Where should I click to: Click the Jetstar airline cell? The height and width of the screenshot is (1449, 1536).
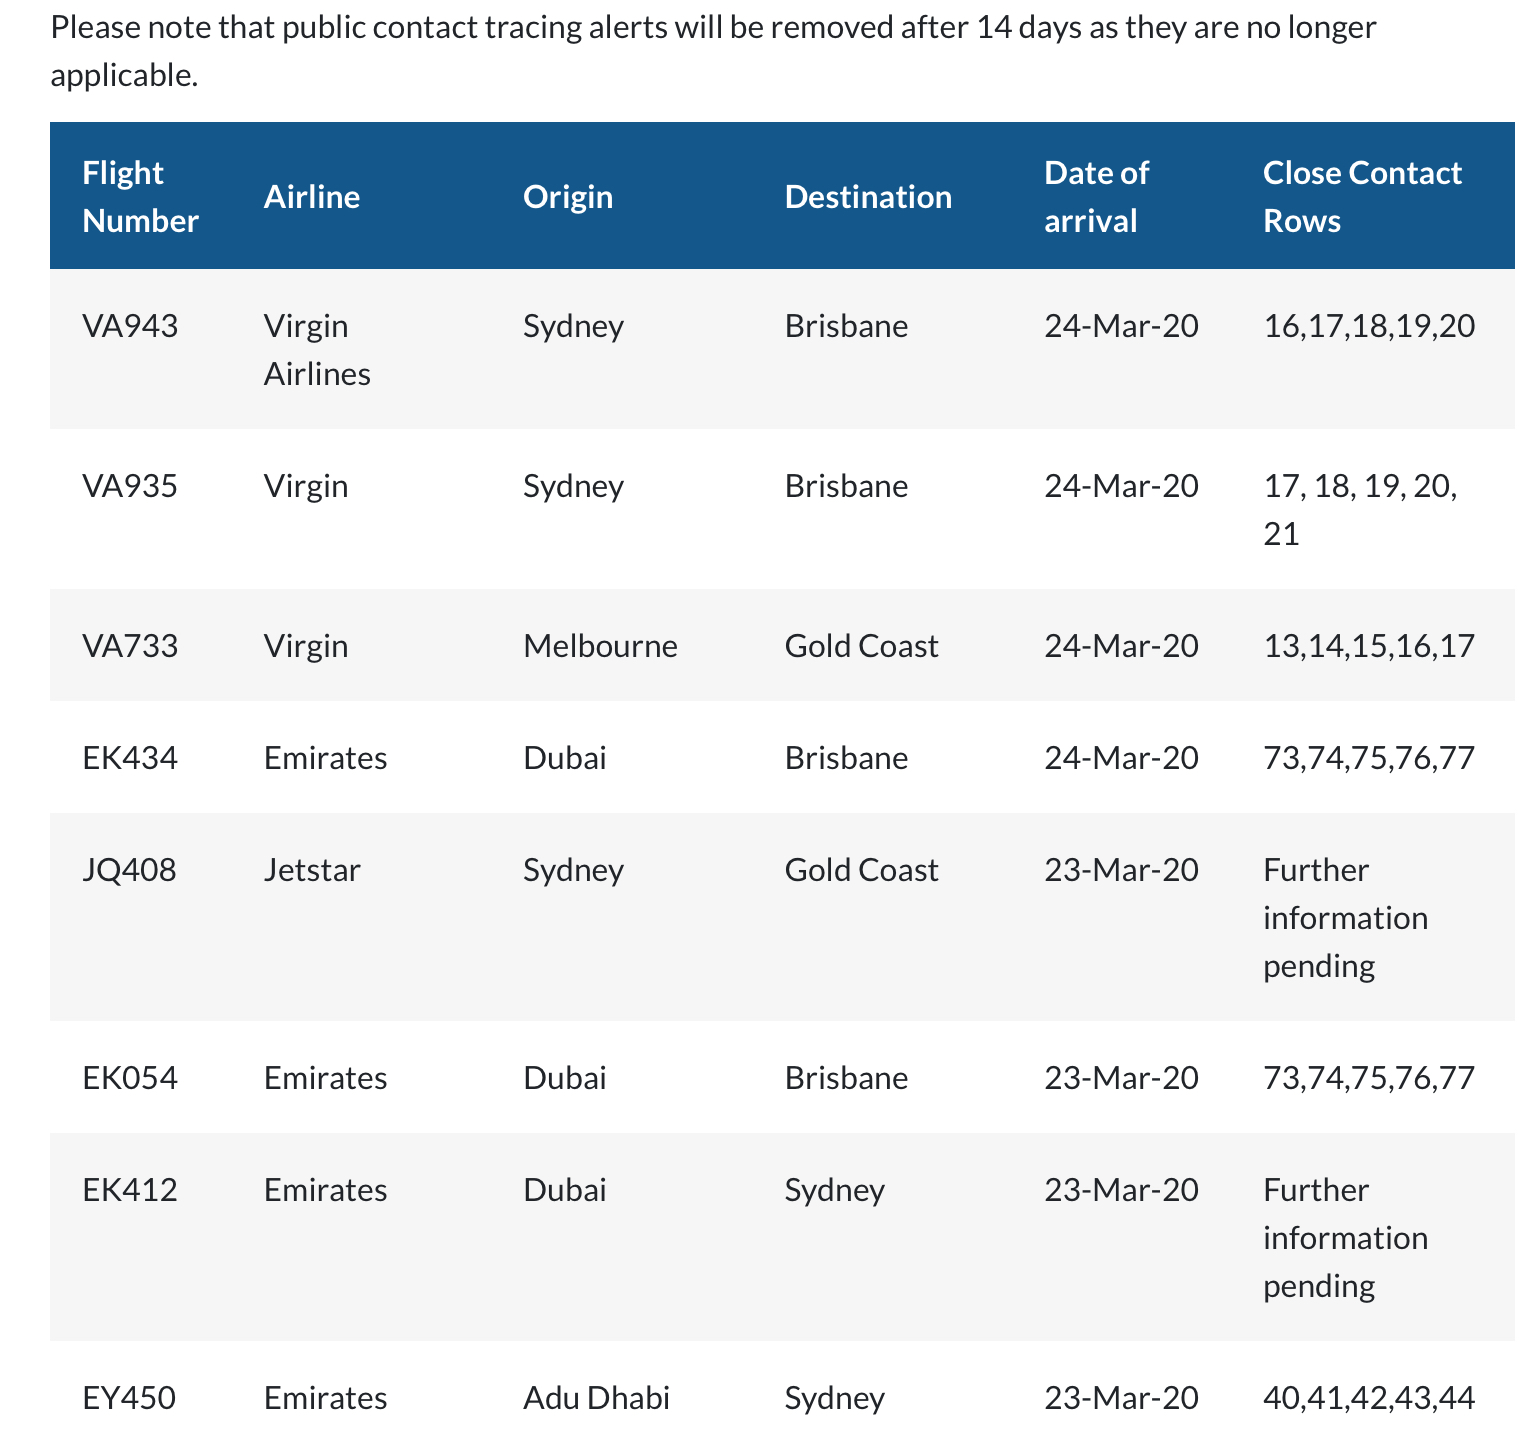click(312, 870)
